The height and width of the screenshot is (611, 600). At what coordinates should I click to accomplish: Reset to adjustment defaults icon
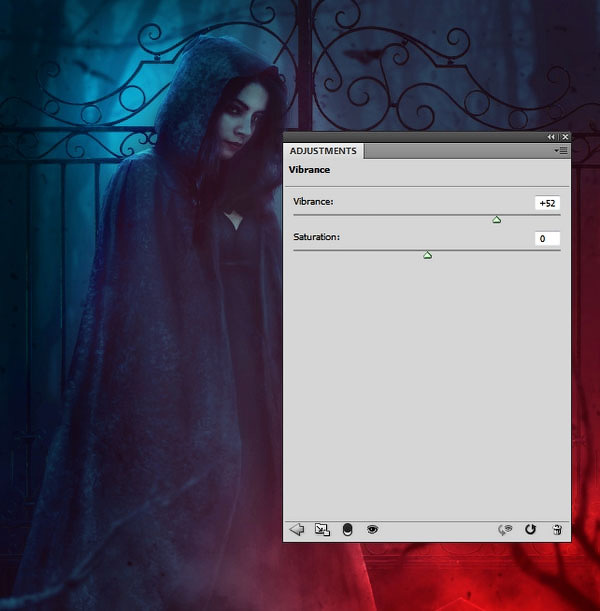click(x=530, y=529)
